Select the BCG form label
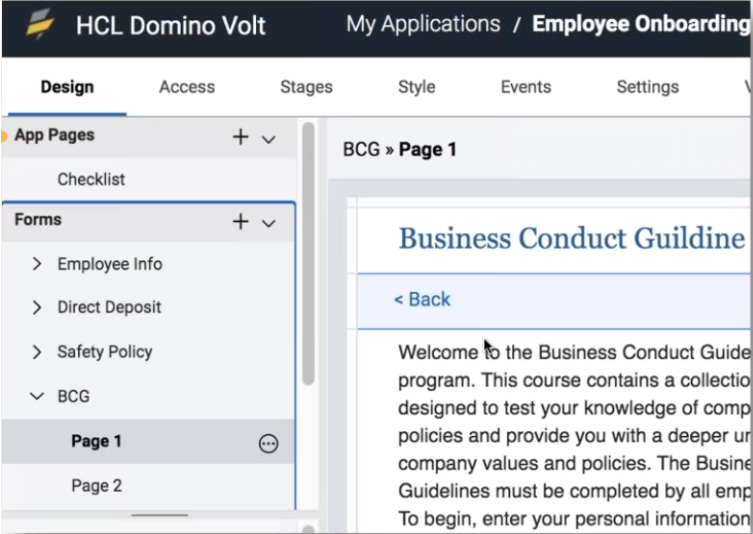The width and height of the screenshot is (753, 534). (73, 396)
